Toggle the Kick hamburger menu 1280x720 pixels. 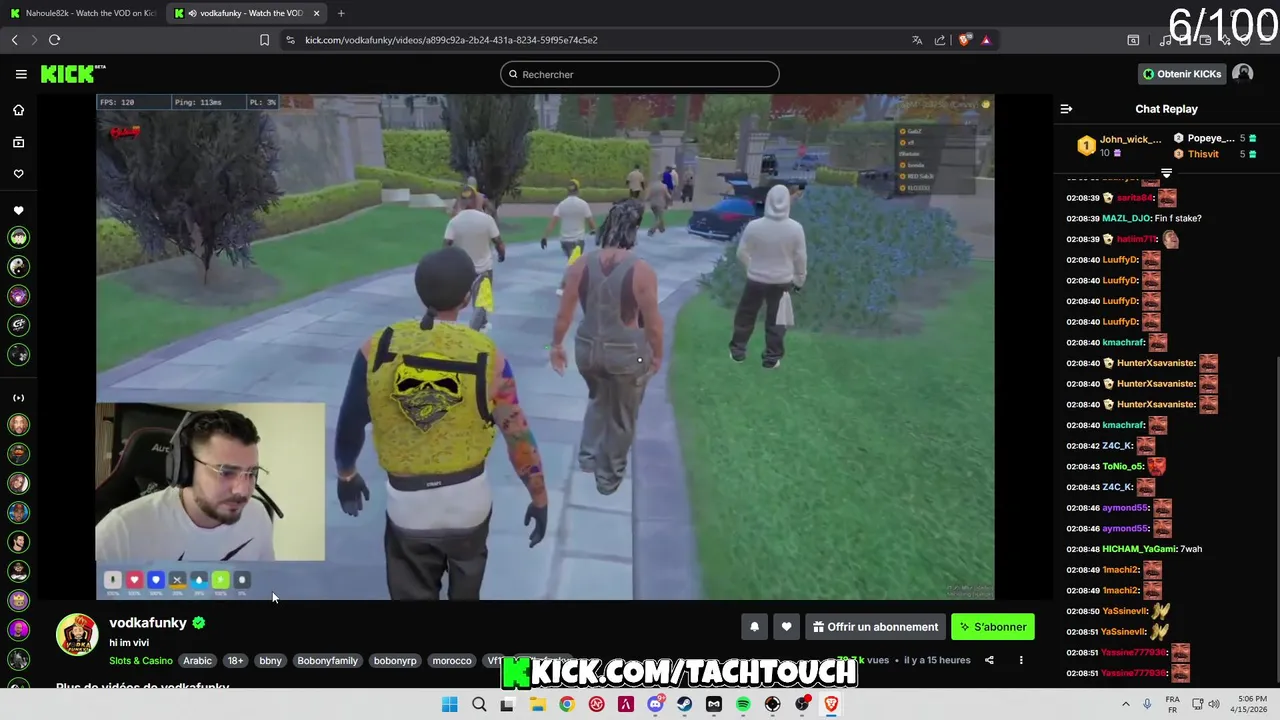click(21, 74)
